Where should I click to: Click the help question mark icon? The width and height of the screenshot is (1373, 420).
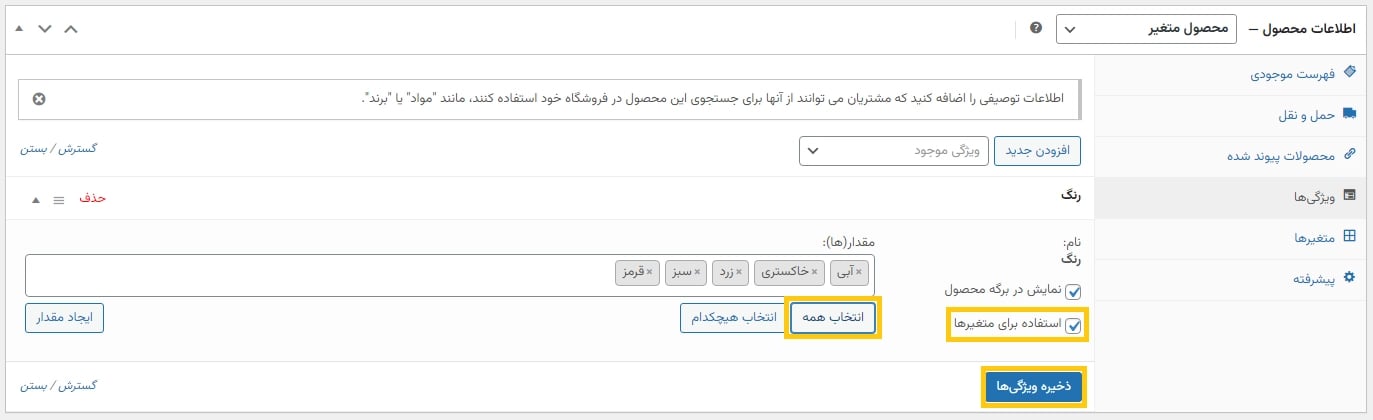[x=1035, y=28]
